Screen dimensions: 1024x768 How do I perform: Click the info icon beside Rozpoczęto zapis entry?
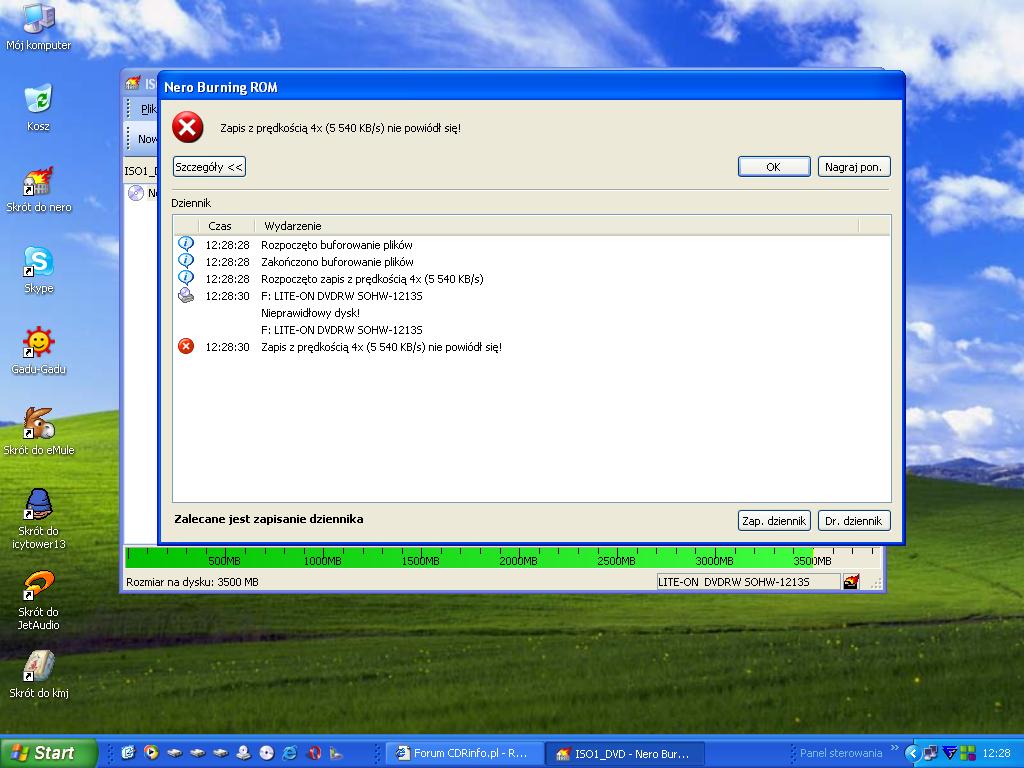pos(186,278)
